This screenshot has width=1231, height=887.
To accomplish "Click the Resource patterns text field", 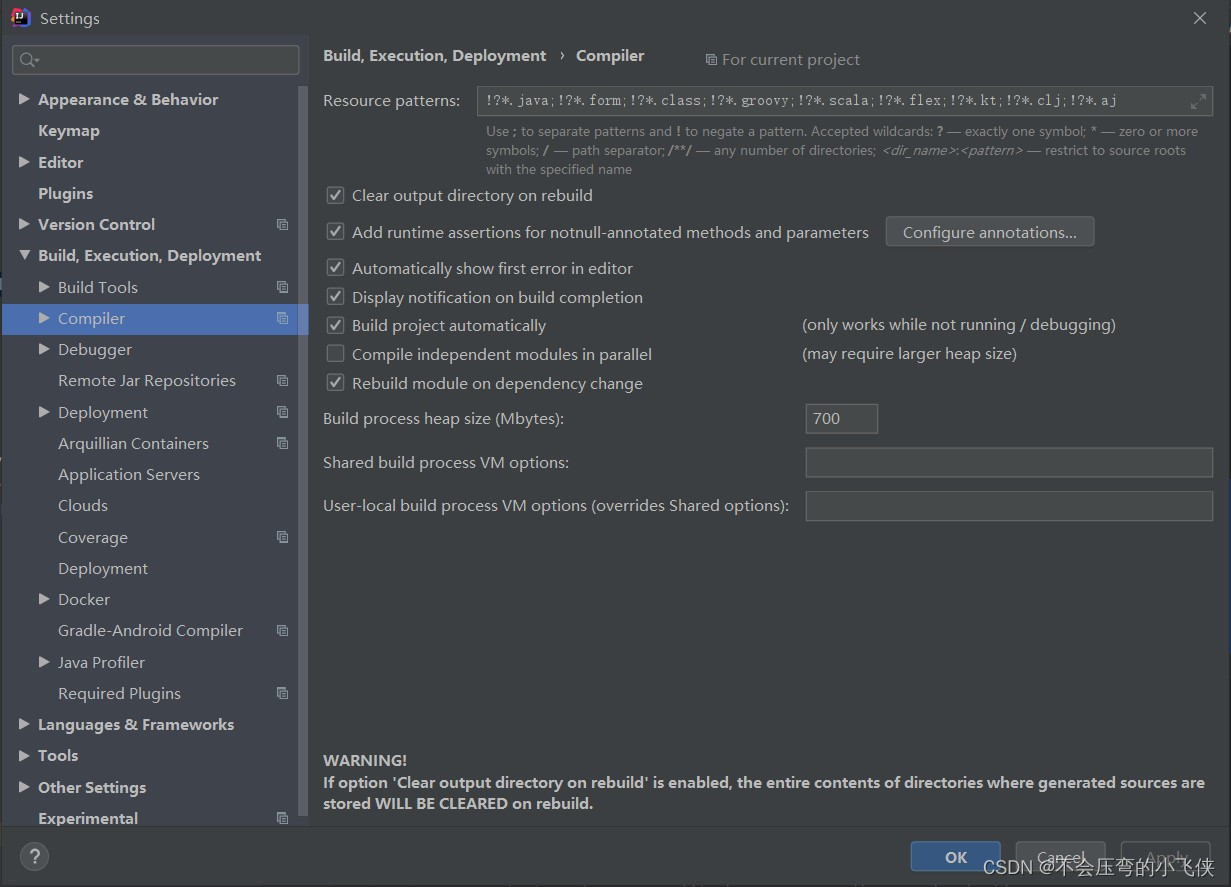I will pyautogui.click(x=844, y=101).
